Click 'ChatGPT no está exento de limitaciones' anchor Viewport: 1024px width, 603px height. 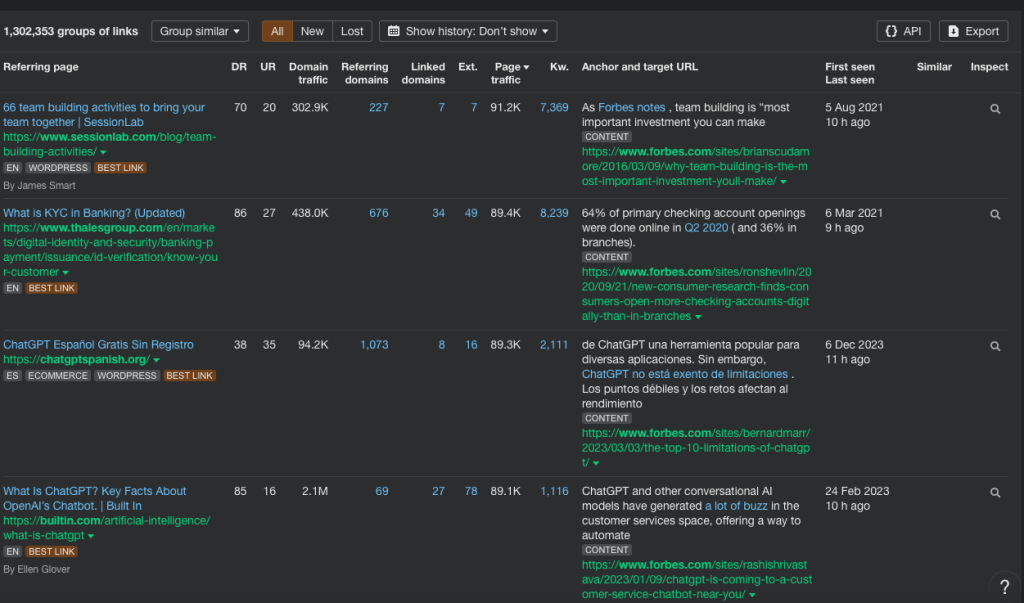[684, 374]
